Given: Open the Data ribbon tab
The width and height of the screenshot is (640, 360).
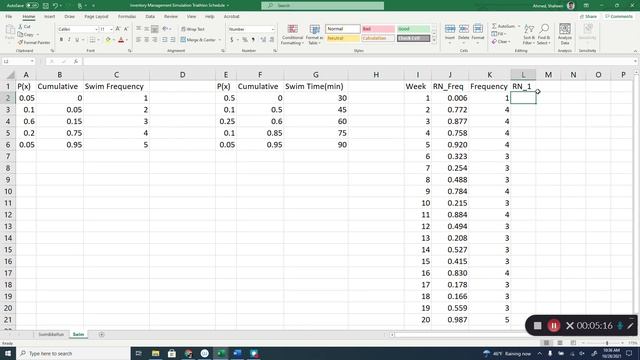Looking at the screenshot, I should pyautogui.click(x=150, y=16).
